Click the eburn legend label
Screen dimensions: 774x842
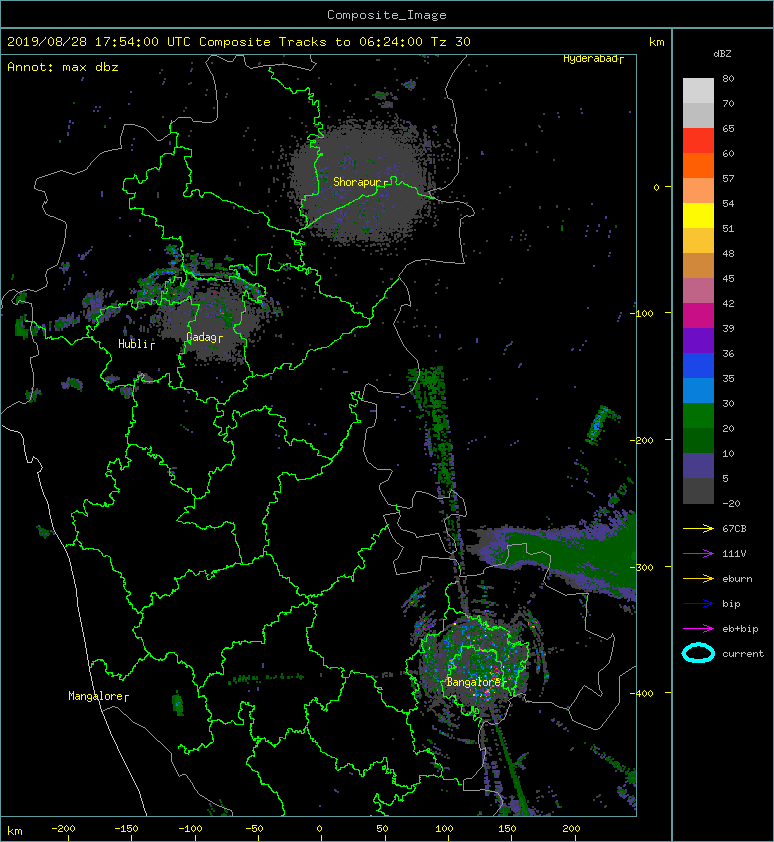pos(737,578)
